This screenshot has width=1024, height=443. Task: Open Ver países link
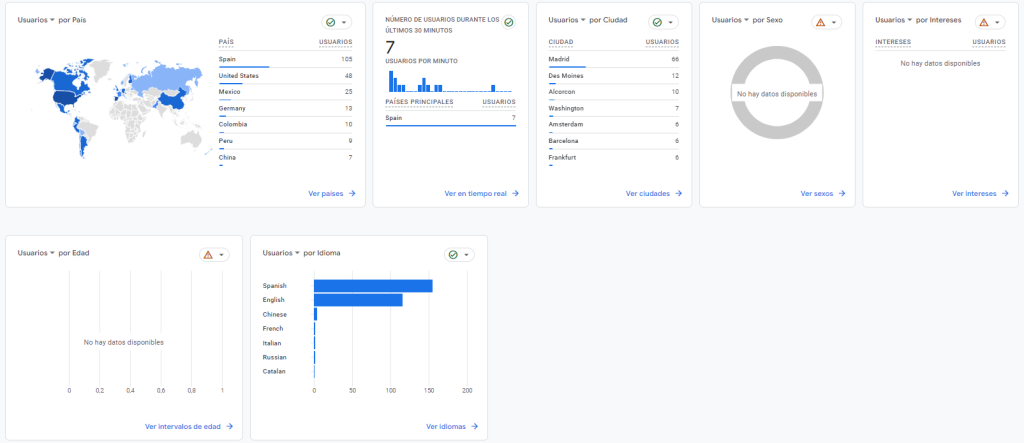coord(331,194)
